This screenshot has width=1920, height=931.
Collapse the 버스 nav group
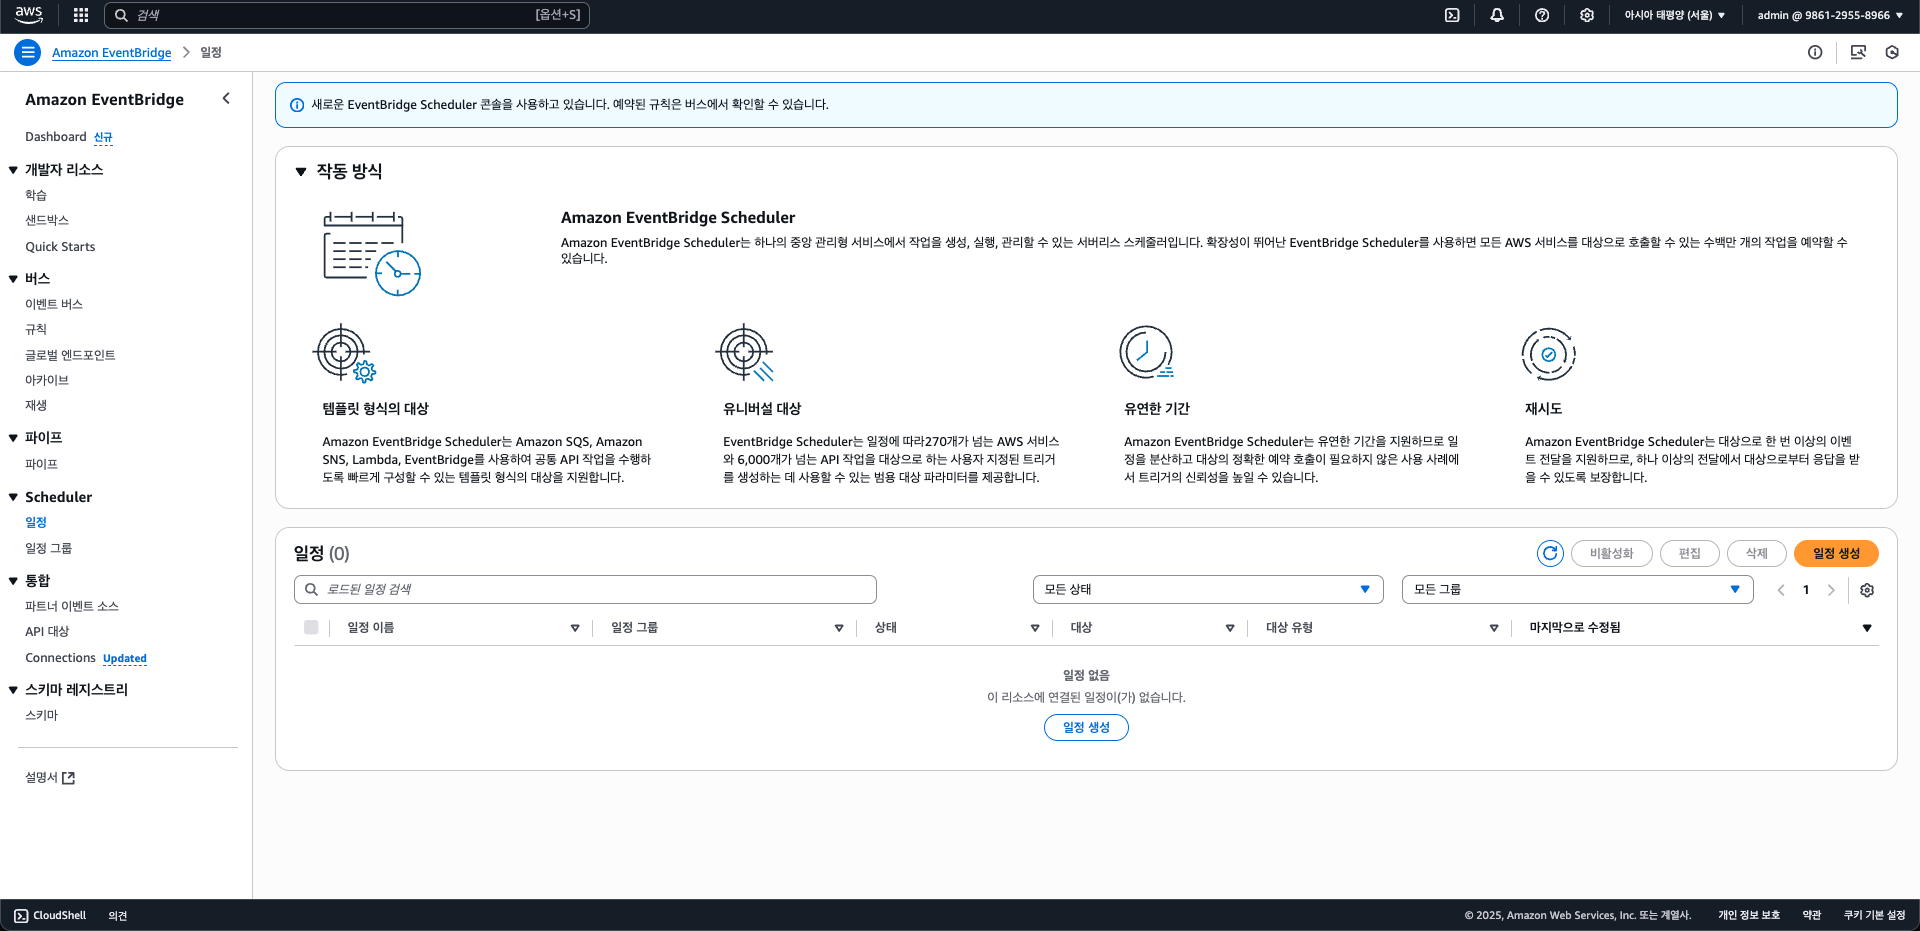(13, 279)
